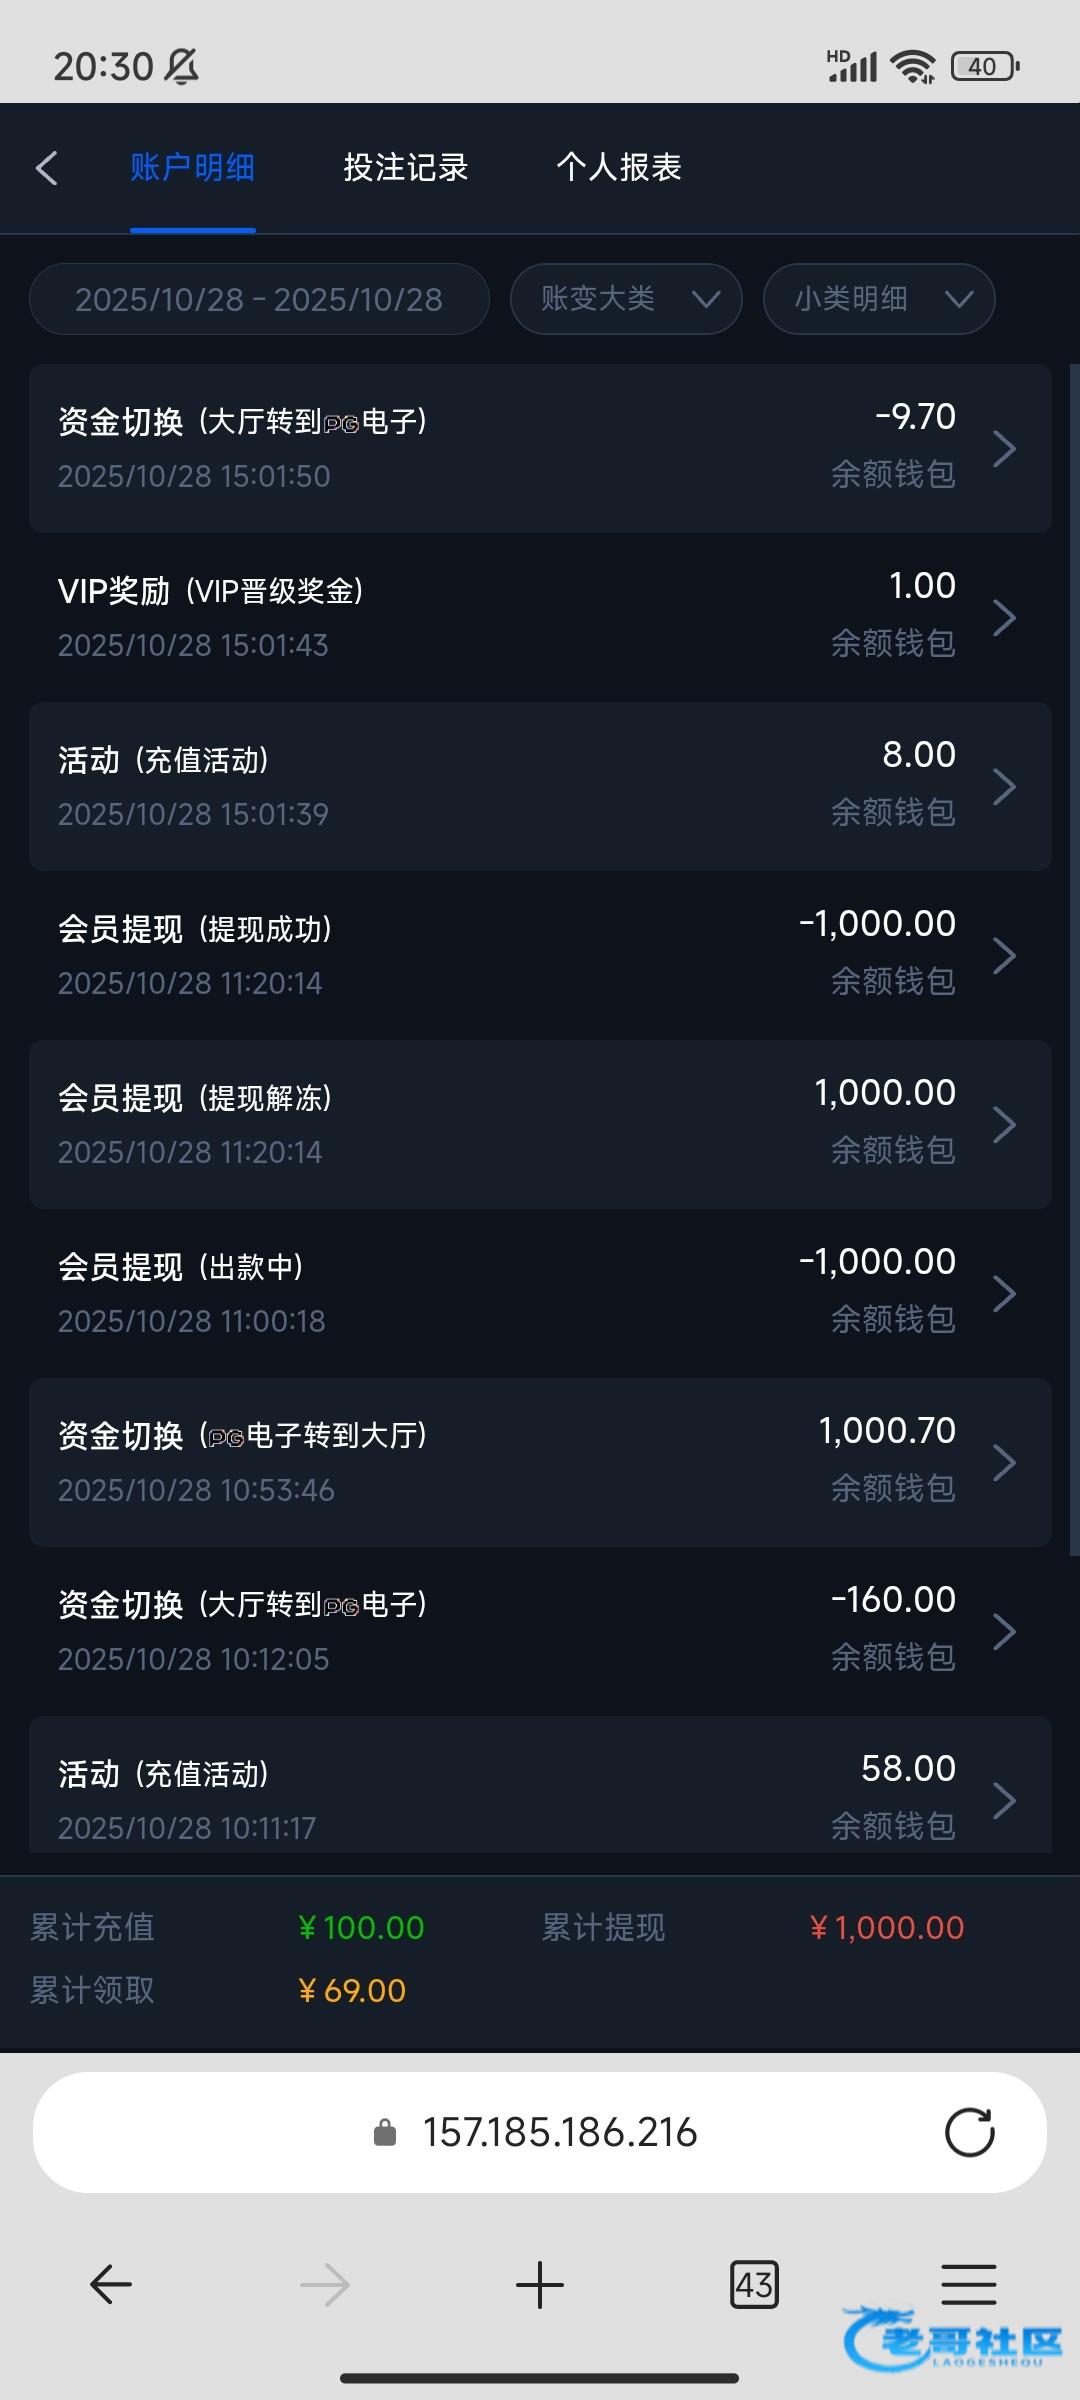The height and width of the screenshot is (2400, 1080).
Task: Select the 账户明细 tab
Action: (x=192, y=168)
